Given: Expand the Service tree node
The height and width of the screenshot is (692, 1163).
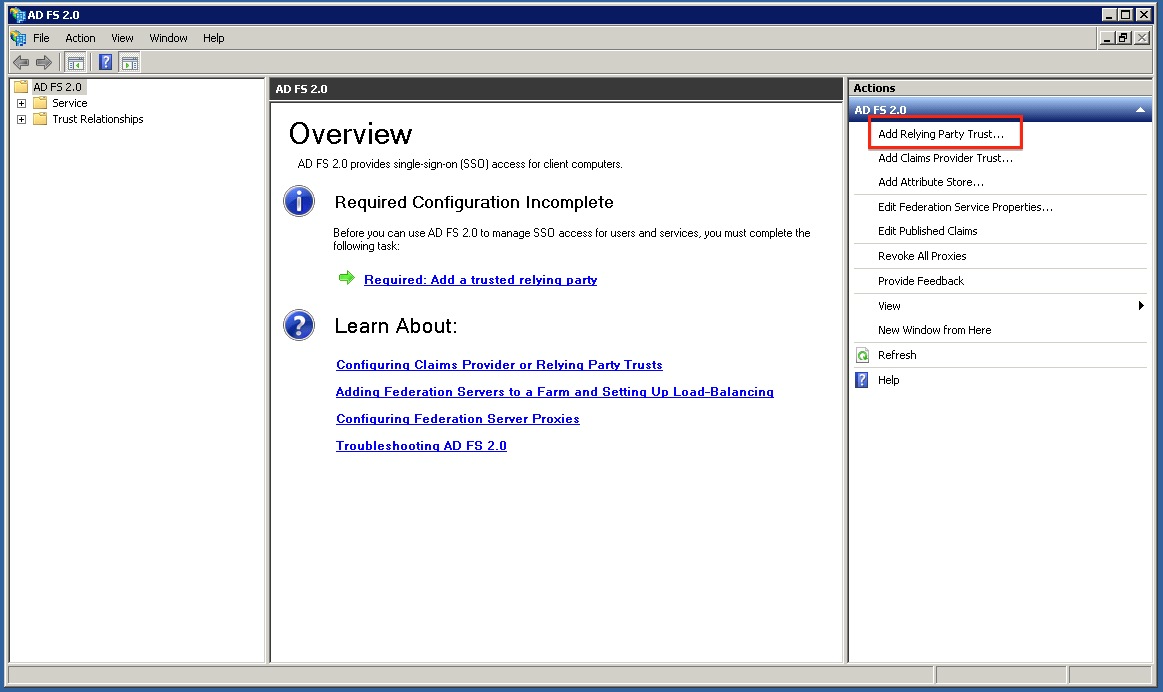Looking at the screenshot, I should (x=22, y=102).
